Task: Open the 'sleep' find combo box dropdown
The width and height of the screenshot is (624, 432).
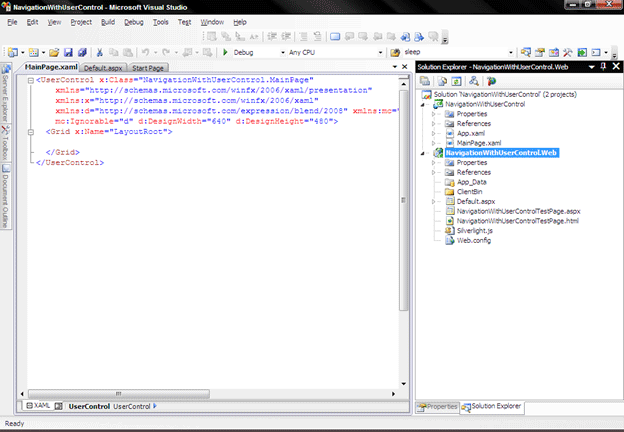Action: pyautogui.click(x=511, y=53)
